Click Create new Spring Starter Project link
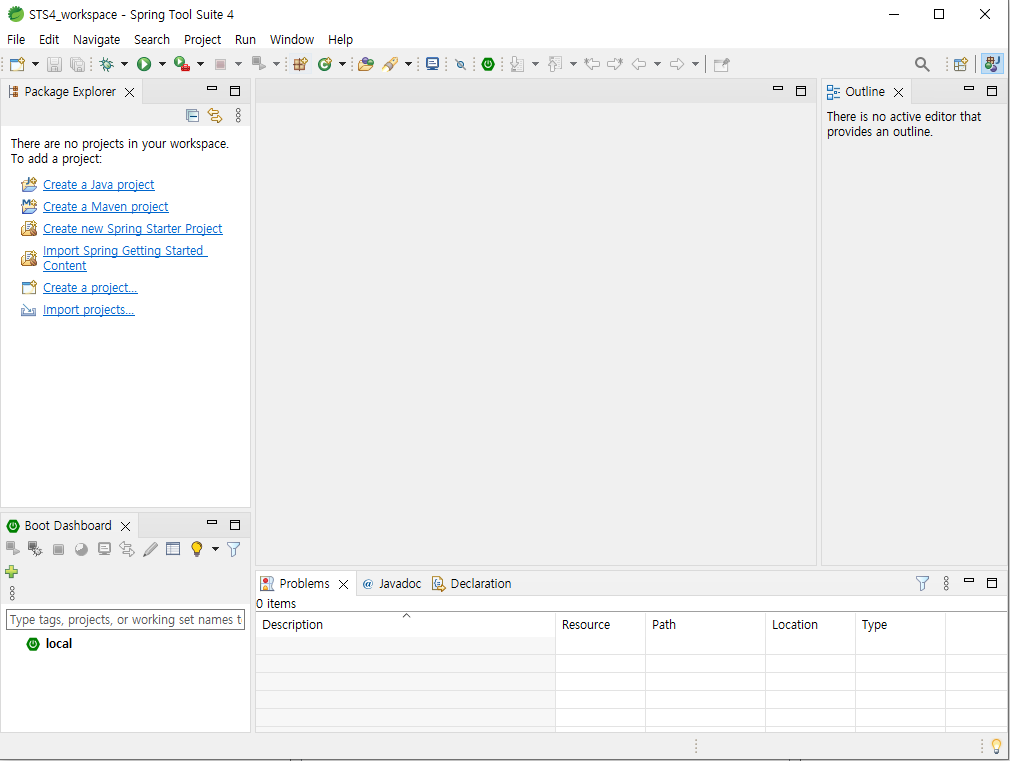 tap(133, 229)
